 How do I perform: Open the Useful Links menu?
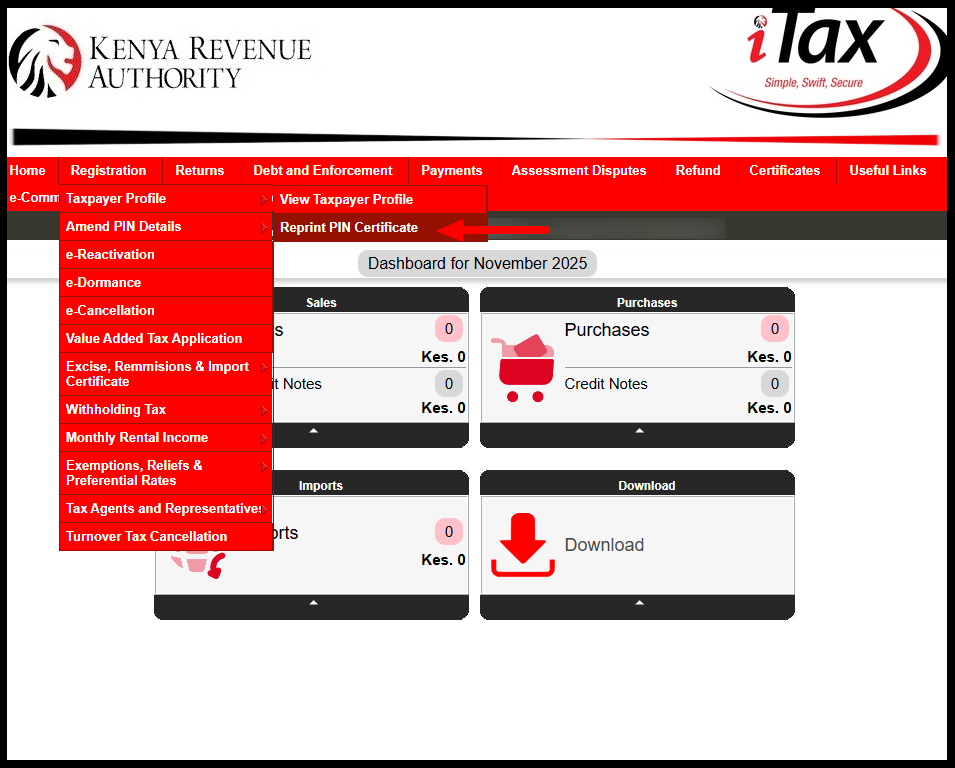tap(889, 171)
